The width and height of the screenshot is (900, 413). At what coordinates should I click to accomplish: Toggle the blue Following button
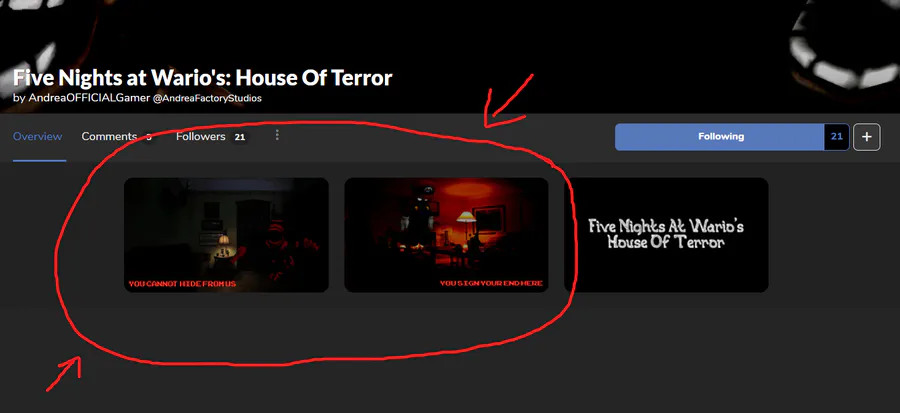point(720,137)
